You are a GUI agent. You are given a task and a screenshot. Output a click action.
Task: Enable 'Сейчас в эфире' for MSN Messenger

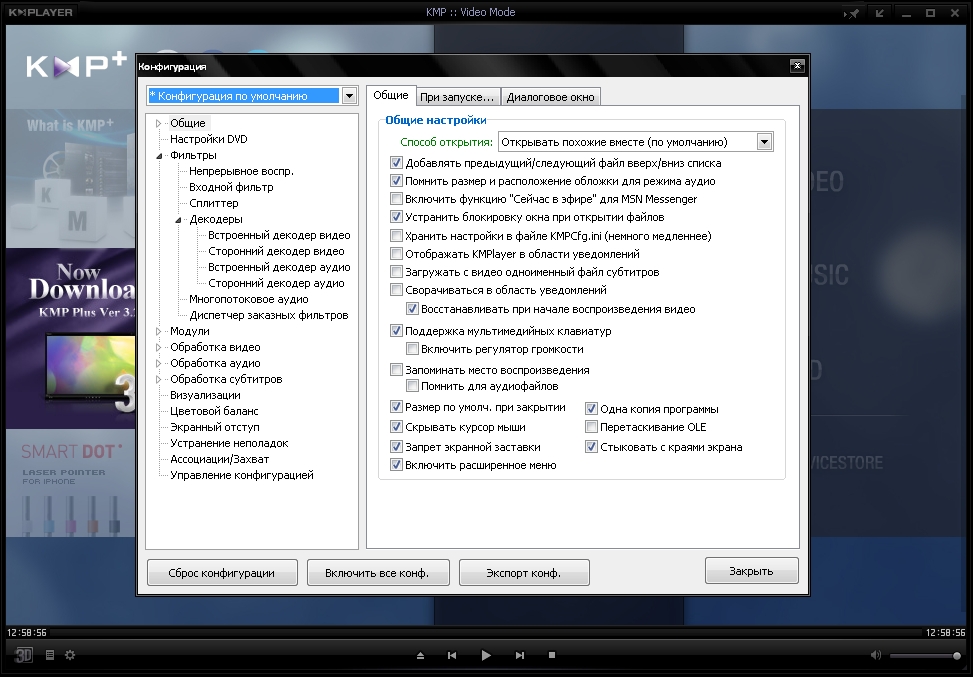point(396,199)
